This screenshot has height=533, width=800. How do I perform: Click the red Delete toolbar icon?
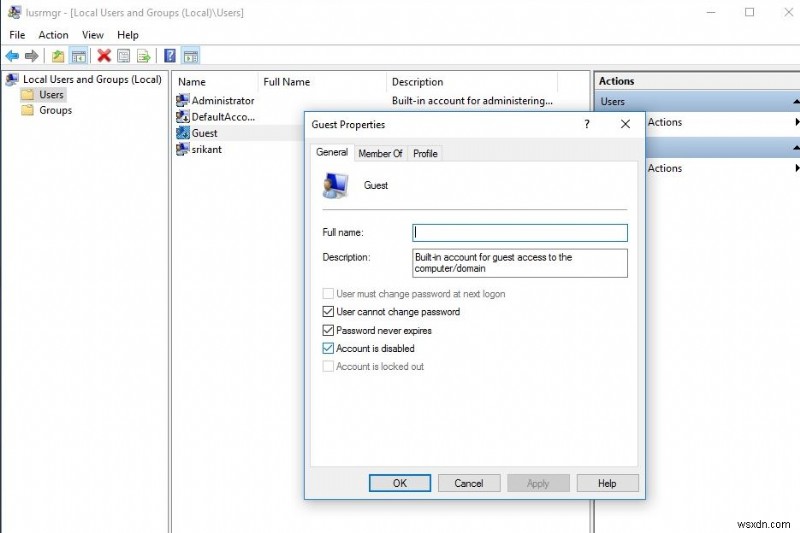tap(104, 56)
